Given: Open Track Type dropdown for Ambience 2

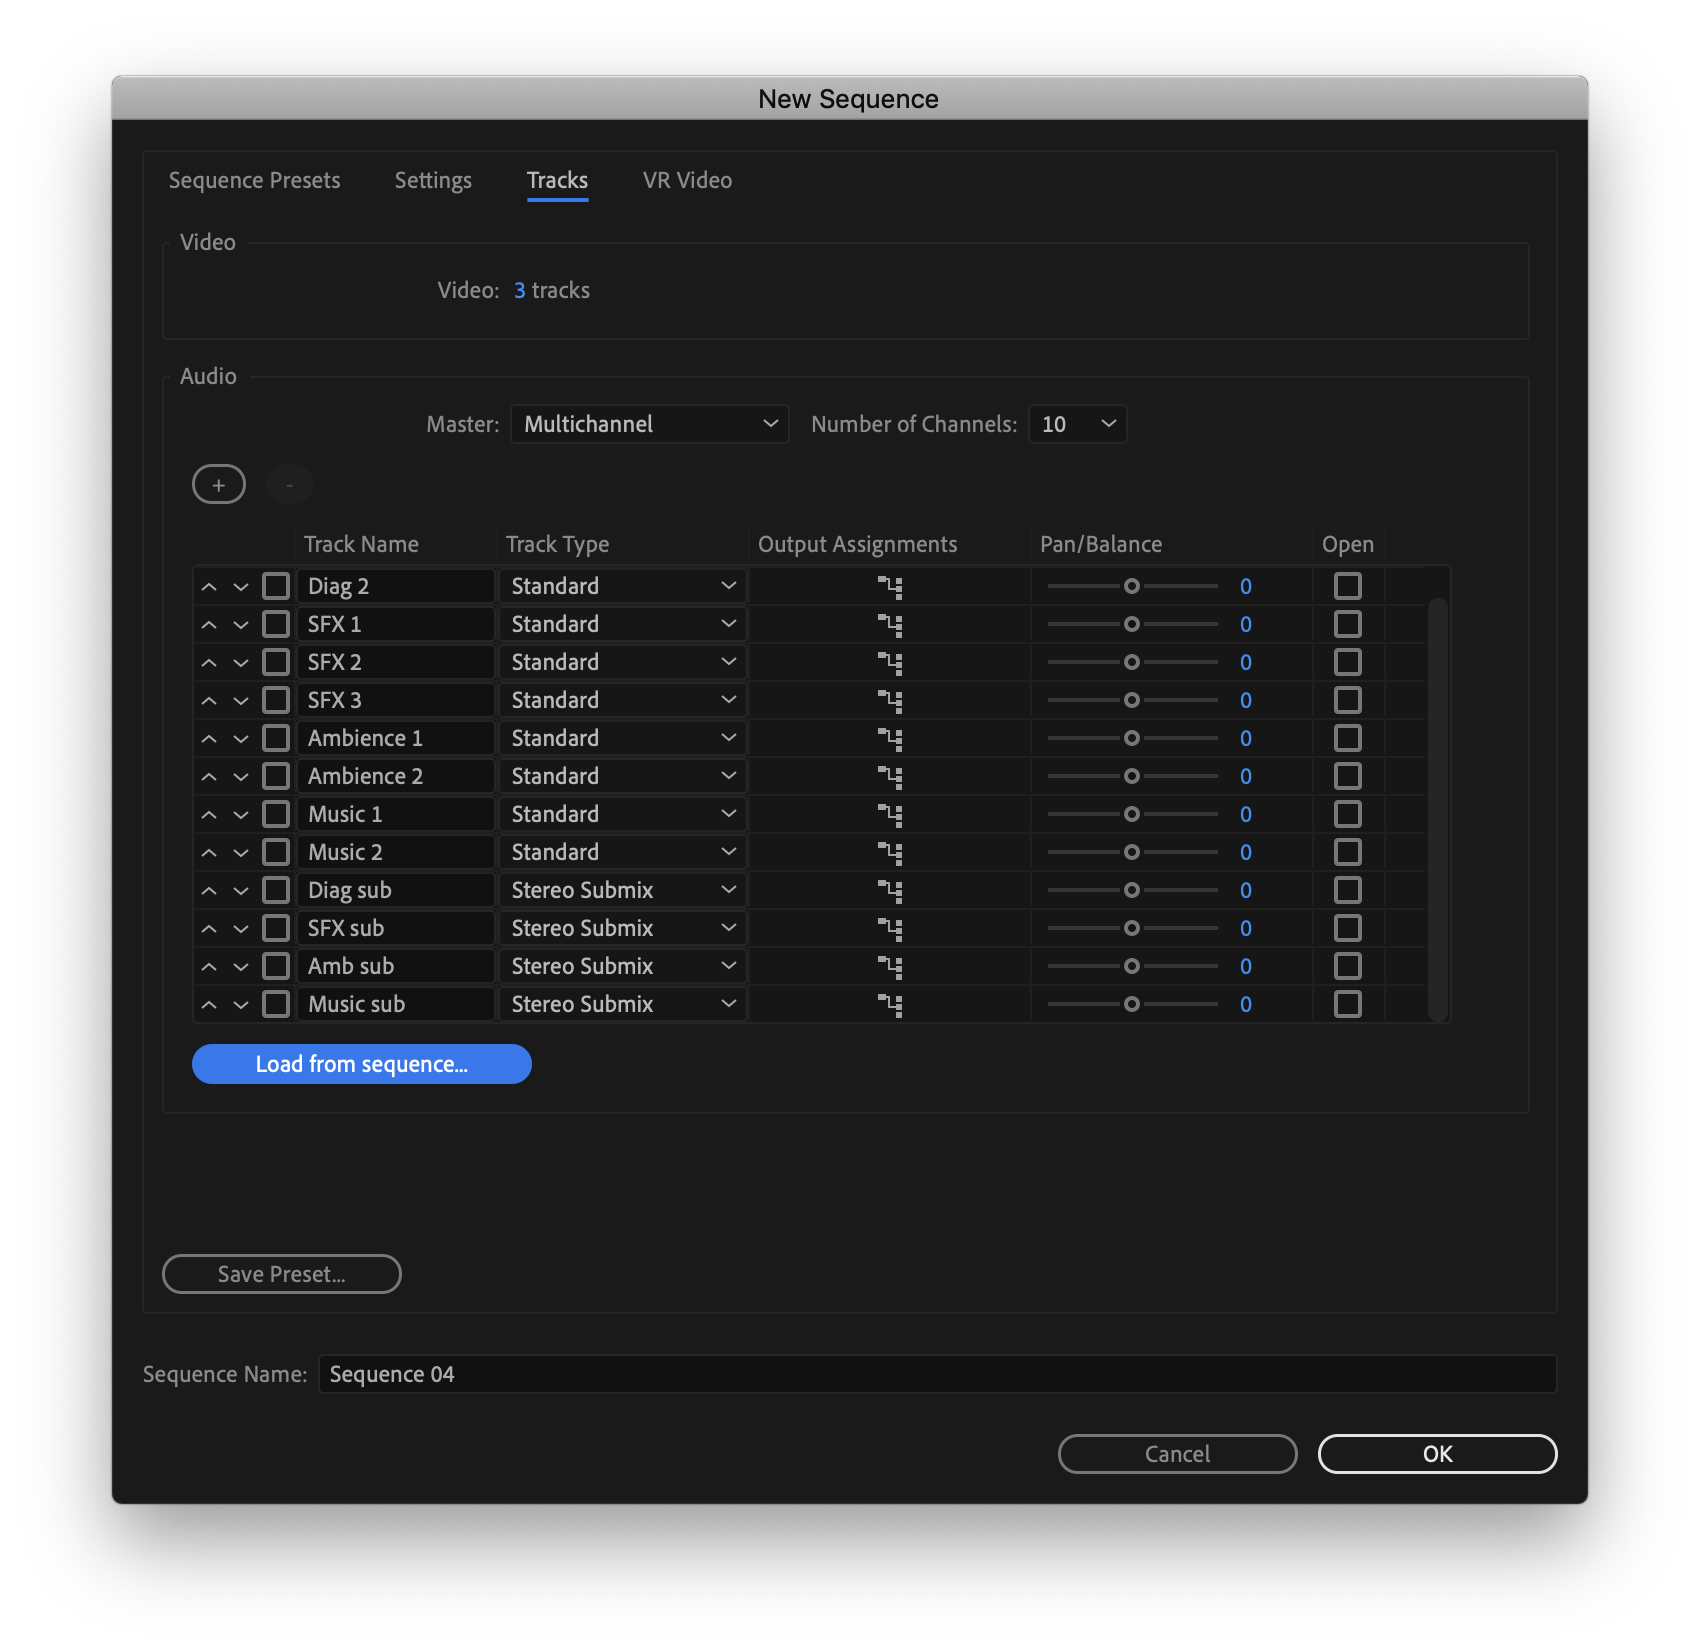Looking at the screenshot, I should [622, 776].
